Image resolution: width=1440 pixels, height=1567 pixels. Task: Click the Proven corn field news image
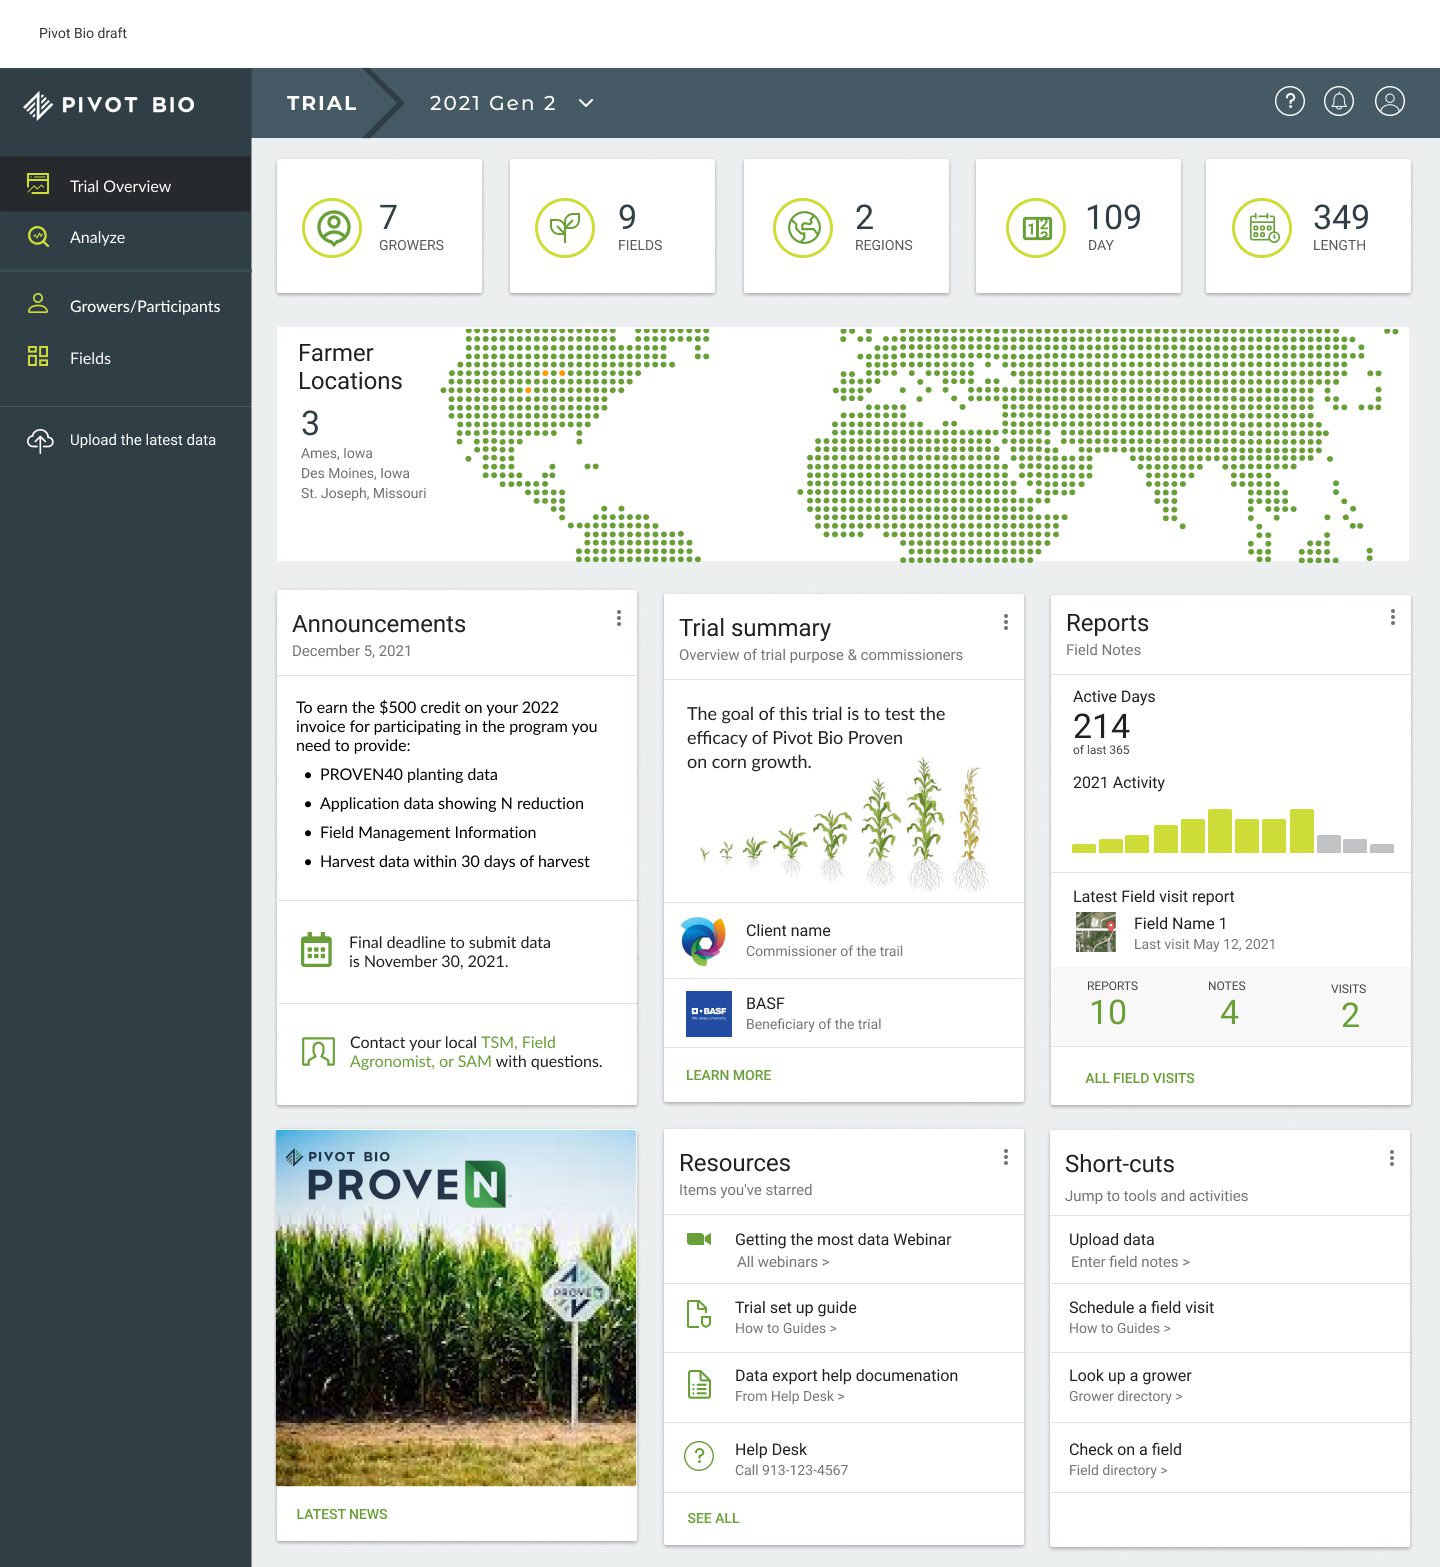pyautogui.click(x=456, y=1308)
